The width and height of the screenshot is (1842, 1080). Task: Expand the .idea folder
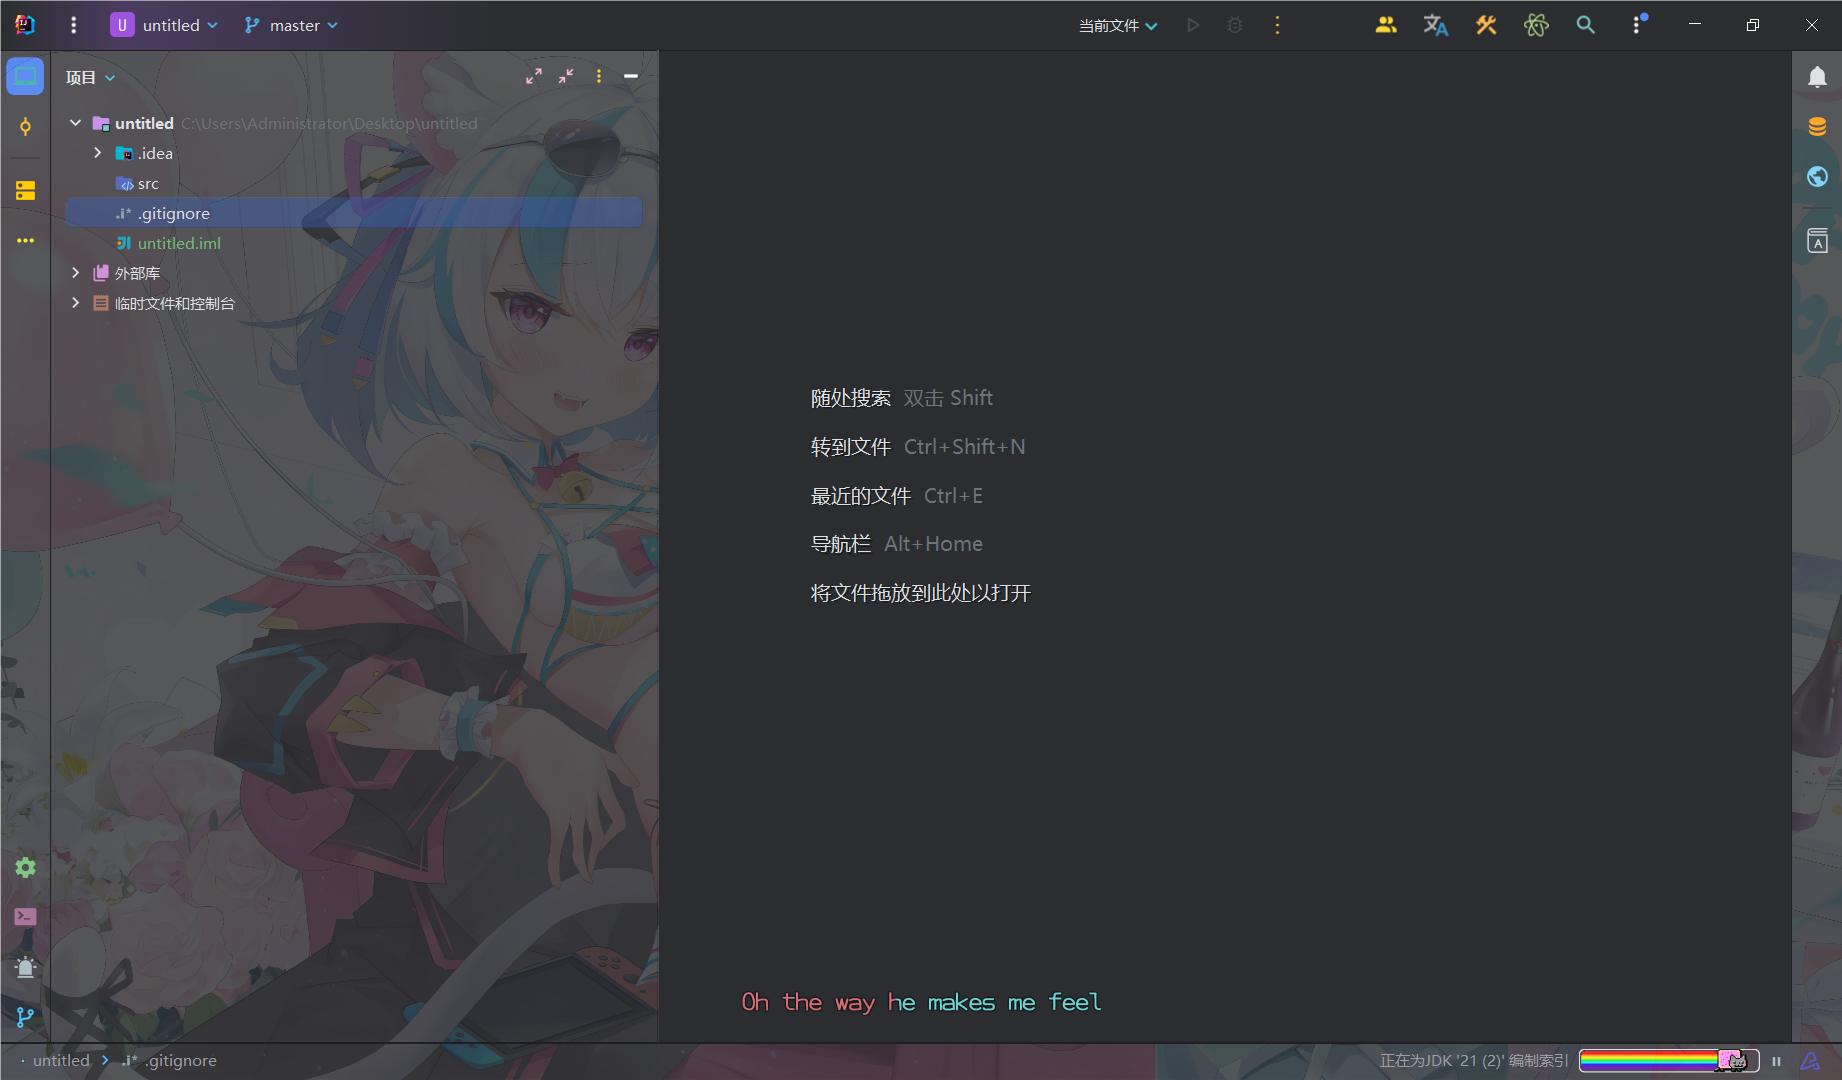(97, 153)
